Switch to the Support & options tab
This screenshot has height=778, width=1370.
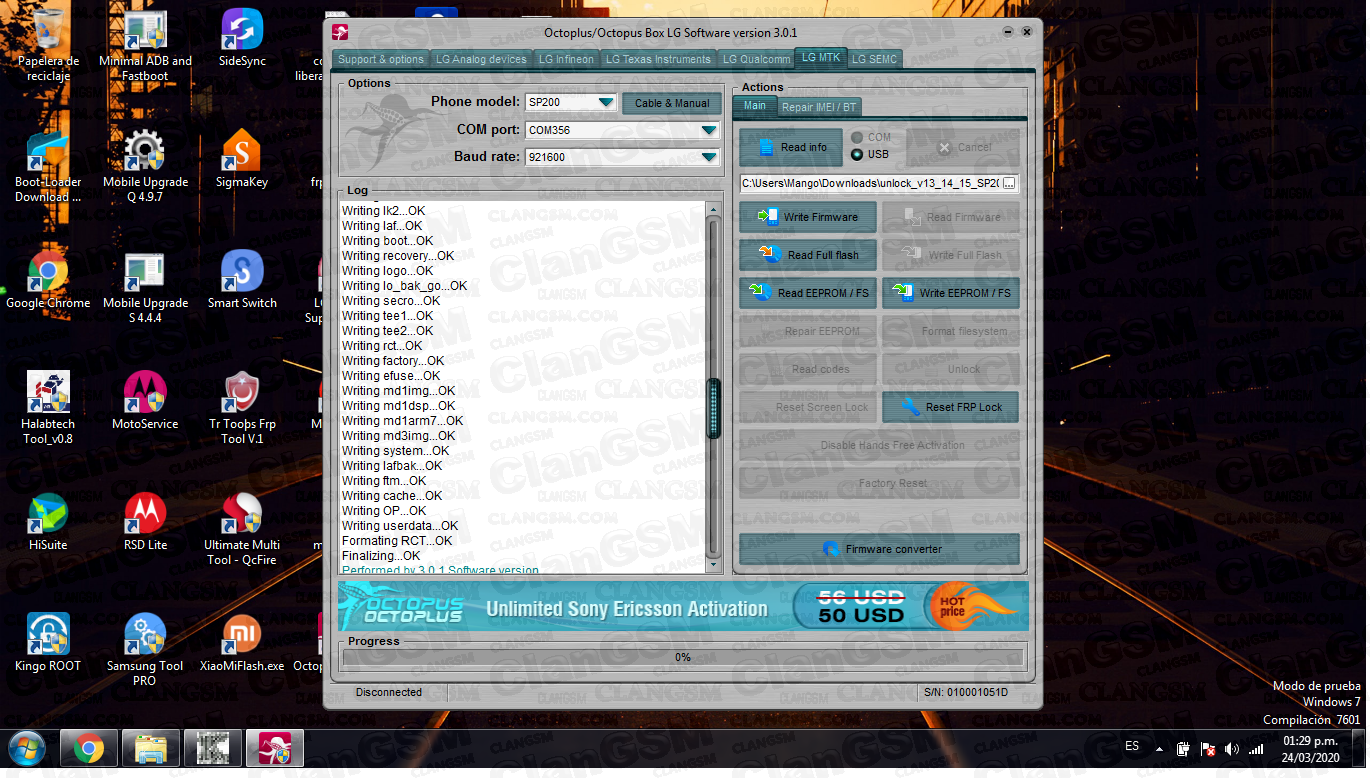[381, 59]
